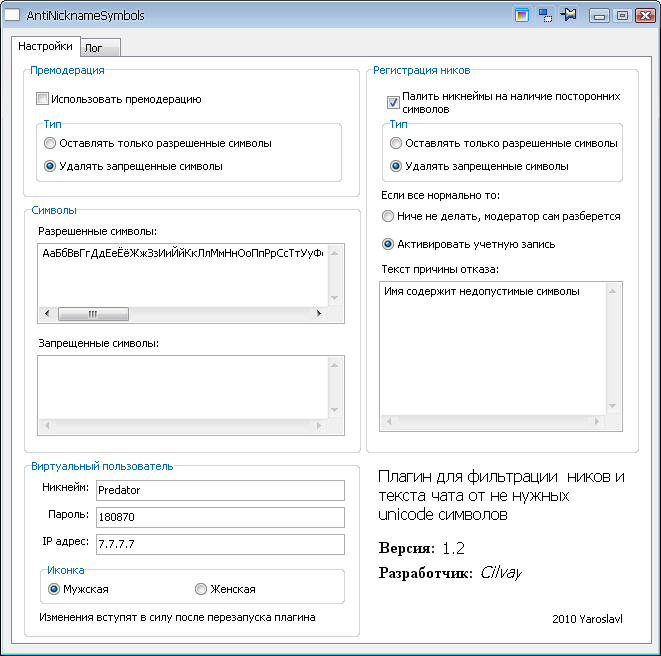Click the blue overlapping squares title-bar icon
661x656 pixels.
coord(546,15)
